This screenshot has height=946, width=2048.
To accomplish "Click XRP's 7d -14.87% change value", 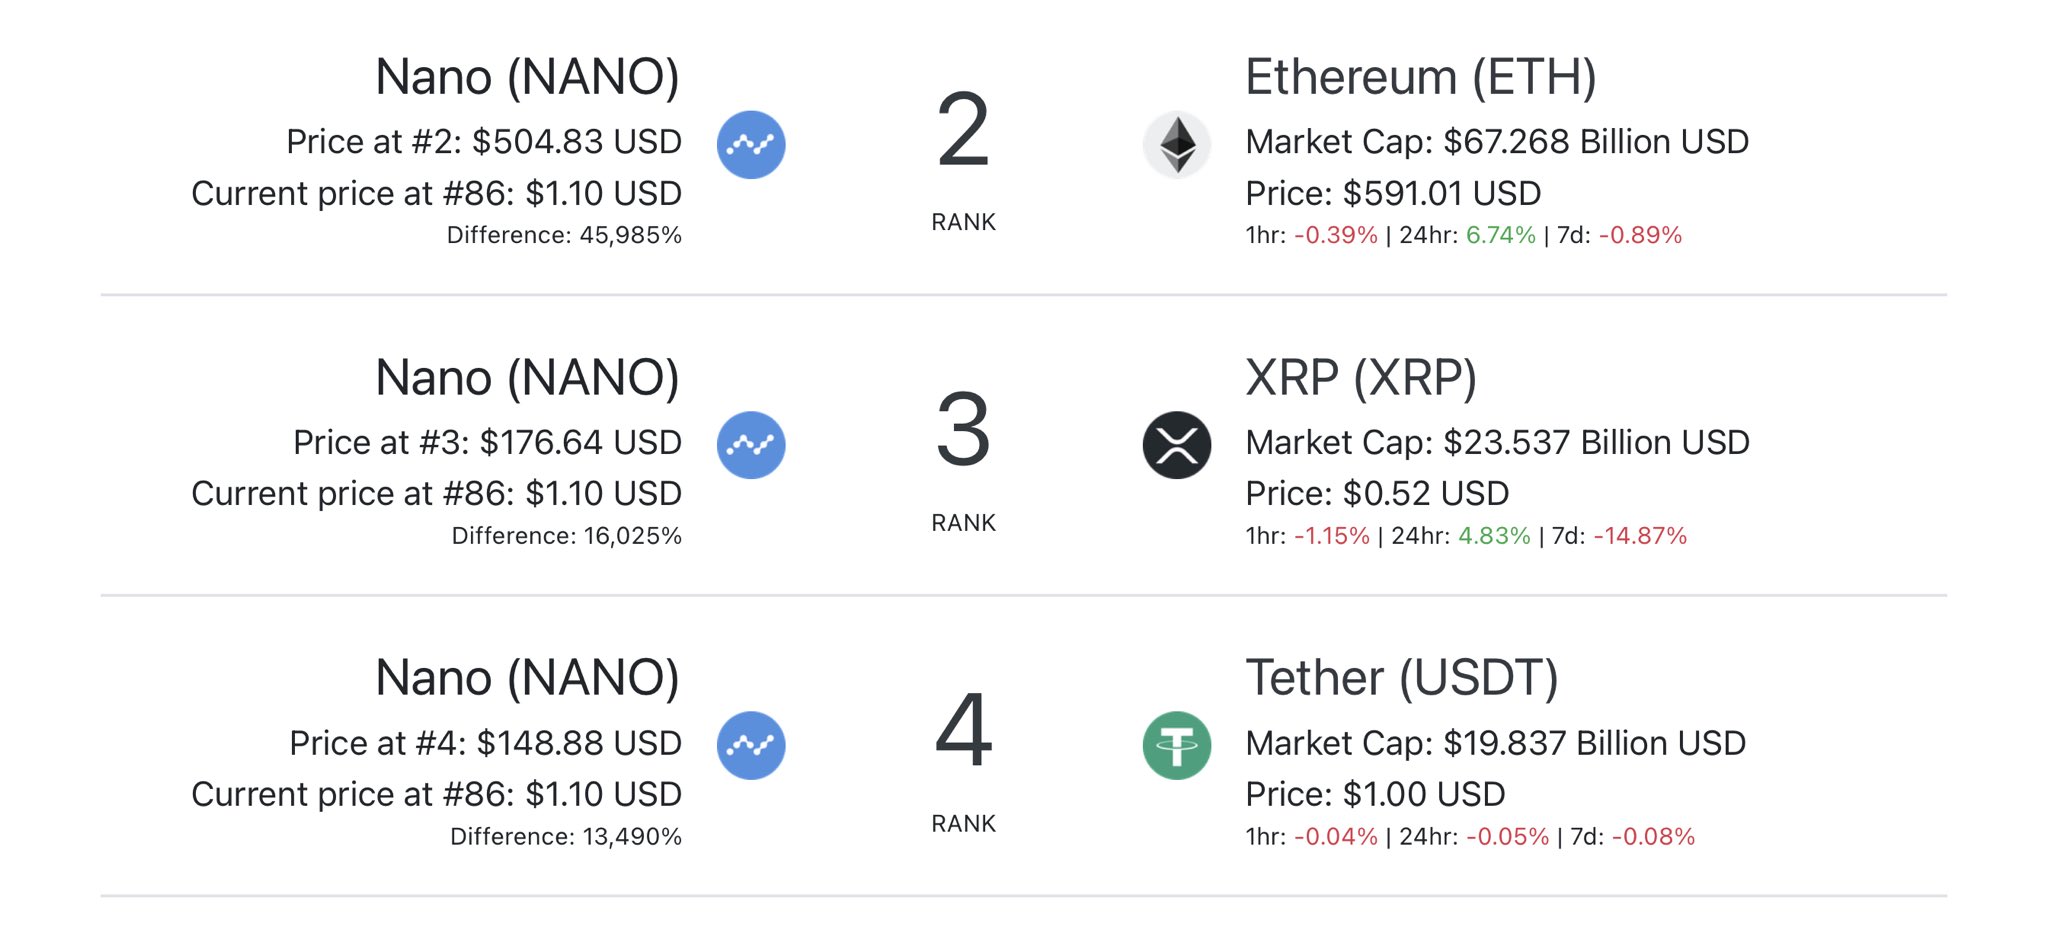I will [1640, 536].
